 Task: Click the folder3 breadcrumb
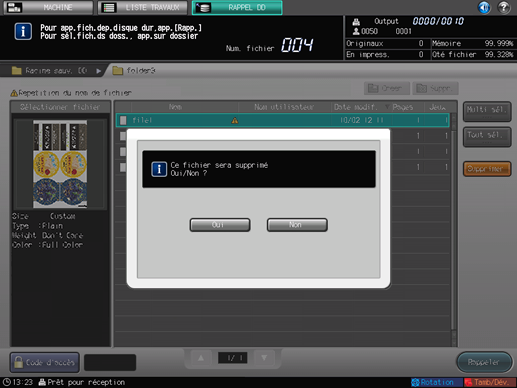pyautogui.click(x=134, y=71)
